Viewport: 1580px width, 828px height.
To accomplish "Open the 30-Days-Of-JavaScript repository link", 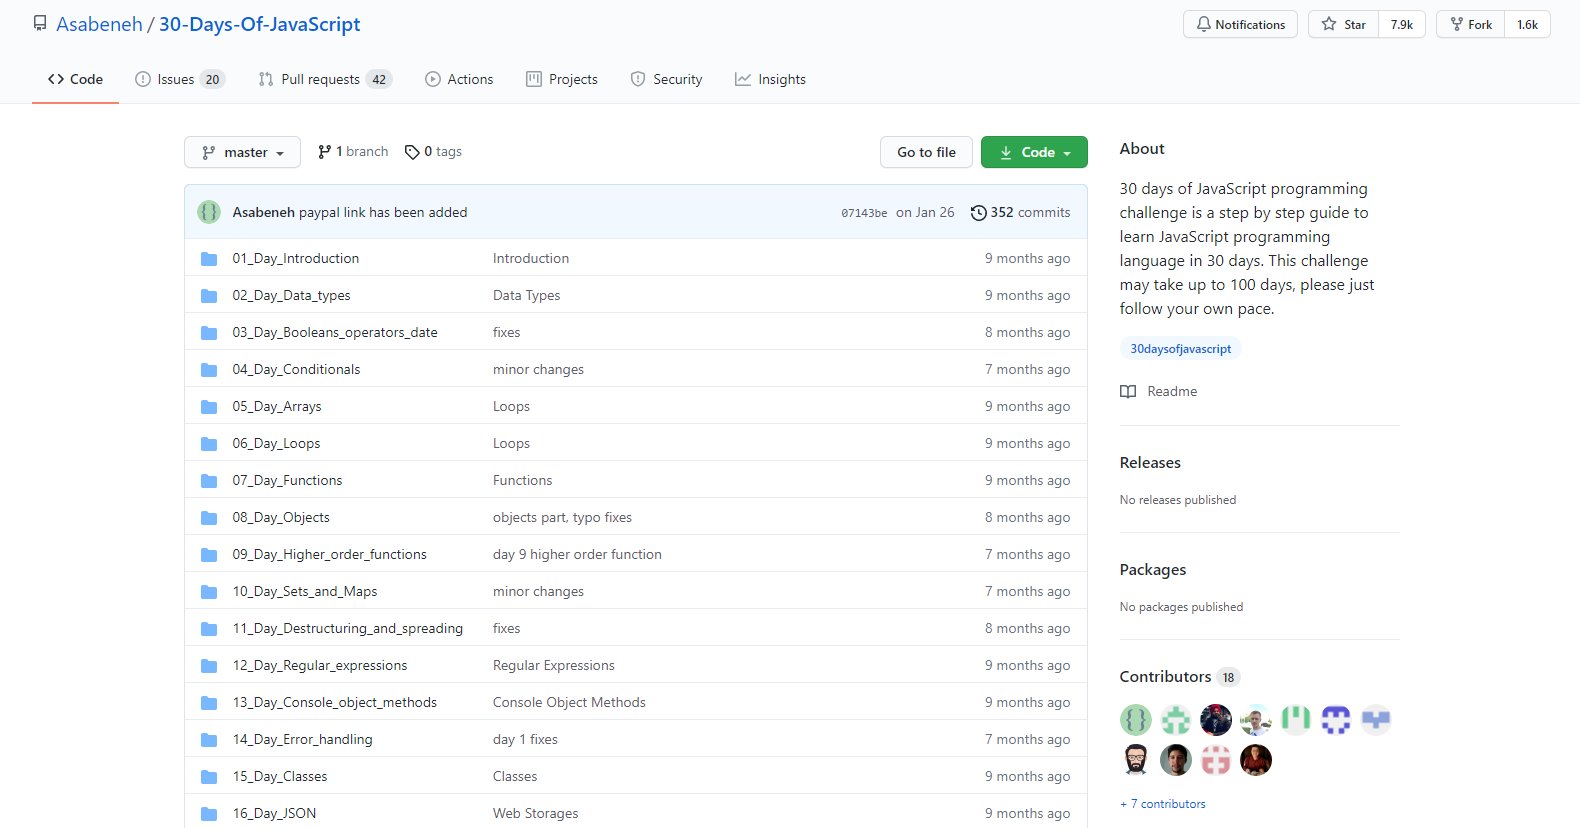I will click(x=260, y=24).
